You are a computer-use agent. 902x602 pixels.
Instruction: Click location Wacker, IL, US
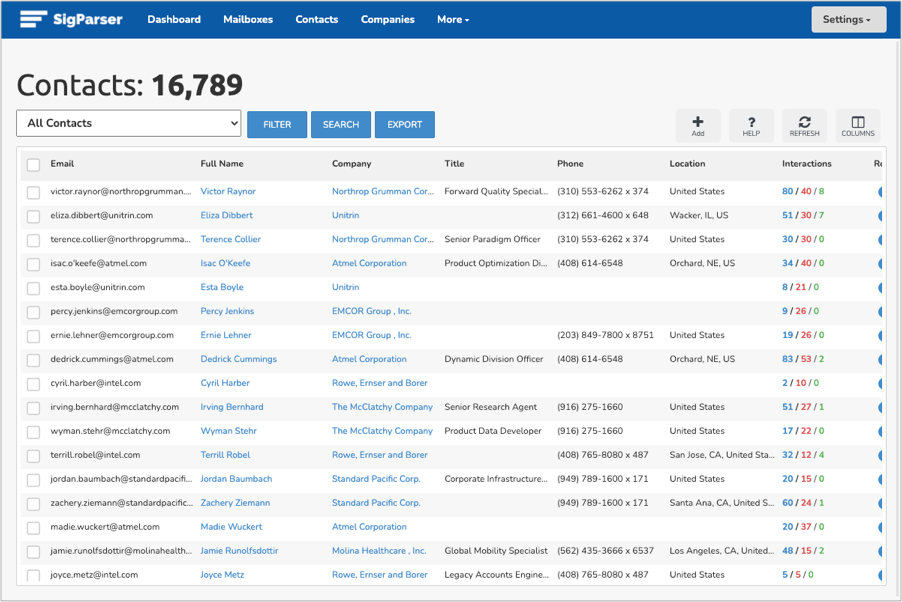click(698, 215)
